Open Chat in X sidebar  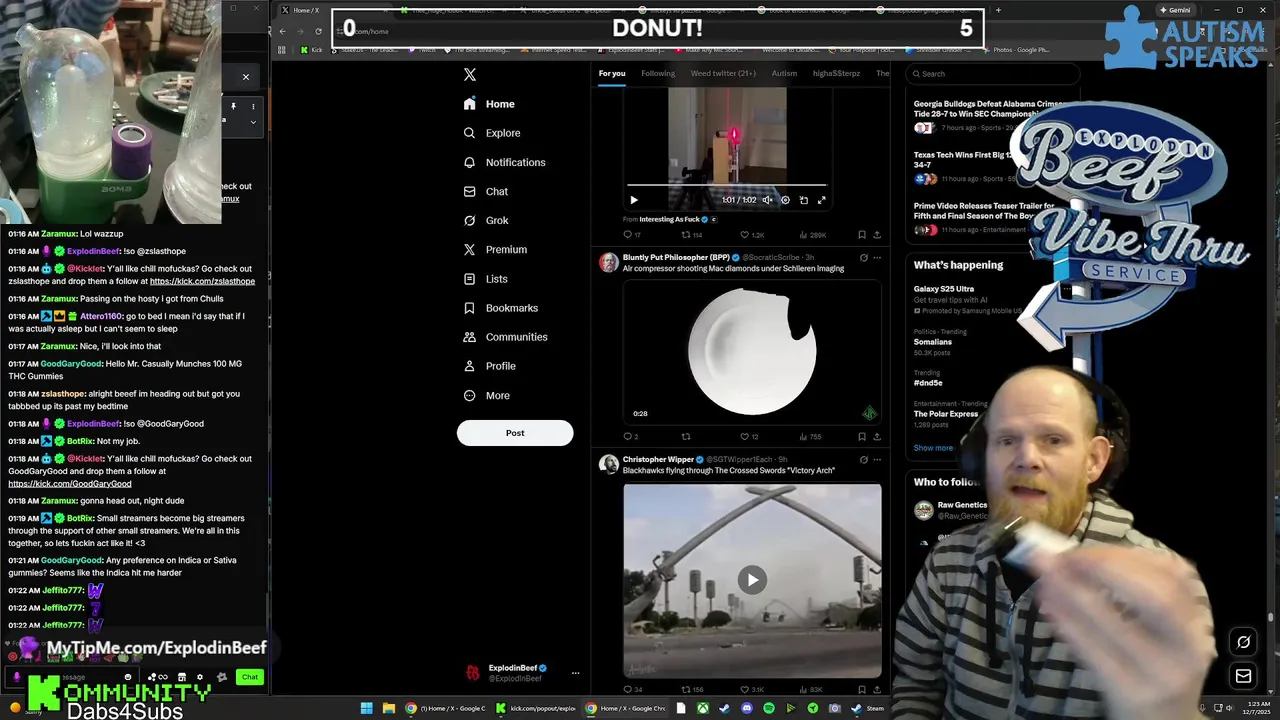[486, 191]
